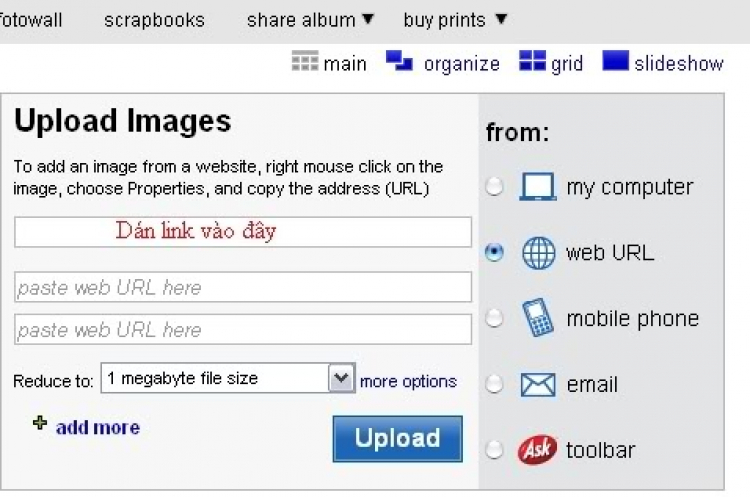Click the more options link

[x=408, y=381]
